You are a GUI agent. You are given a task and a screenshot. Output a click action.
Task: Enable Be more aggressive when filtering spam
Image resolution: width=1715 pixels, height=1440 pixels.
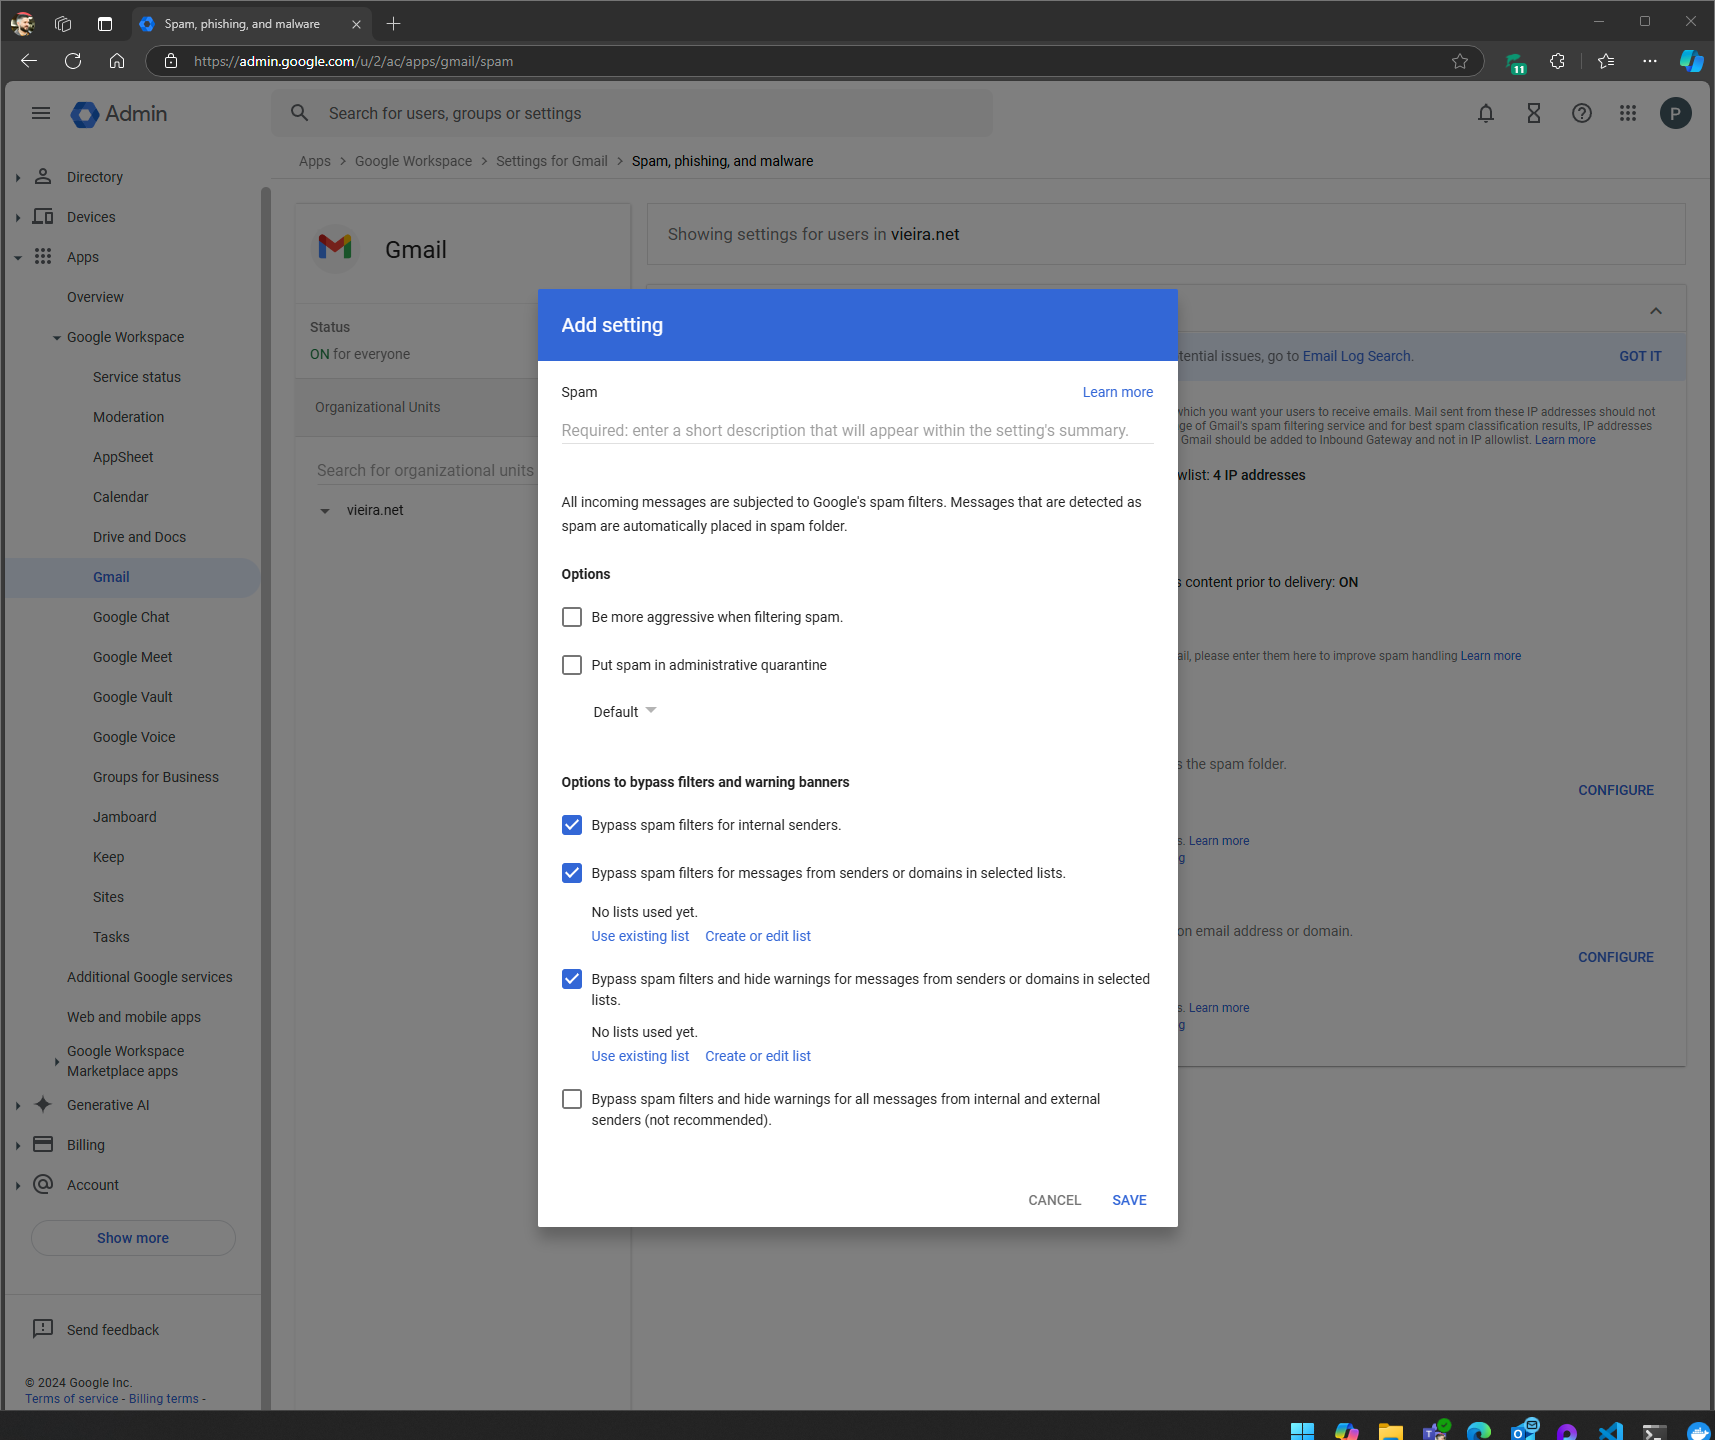point(572,617)
